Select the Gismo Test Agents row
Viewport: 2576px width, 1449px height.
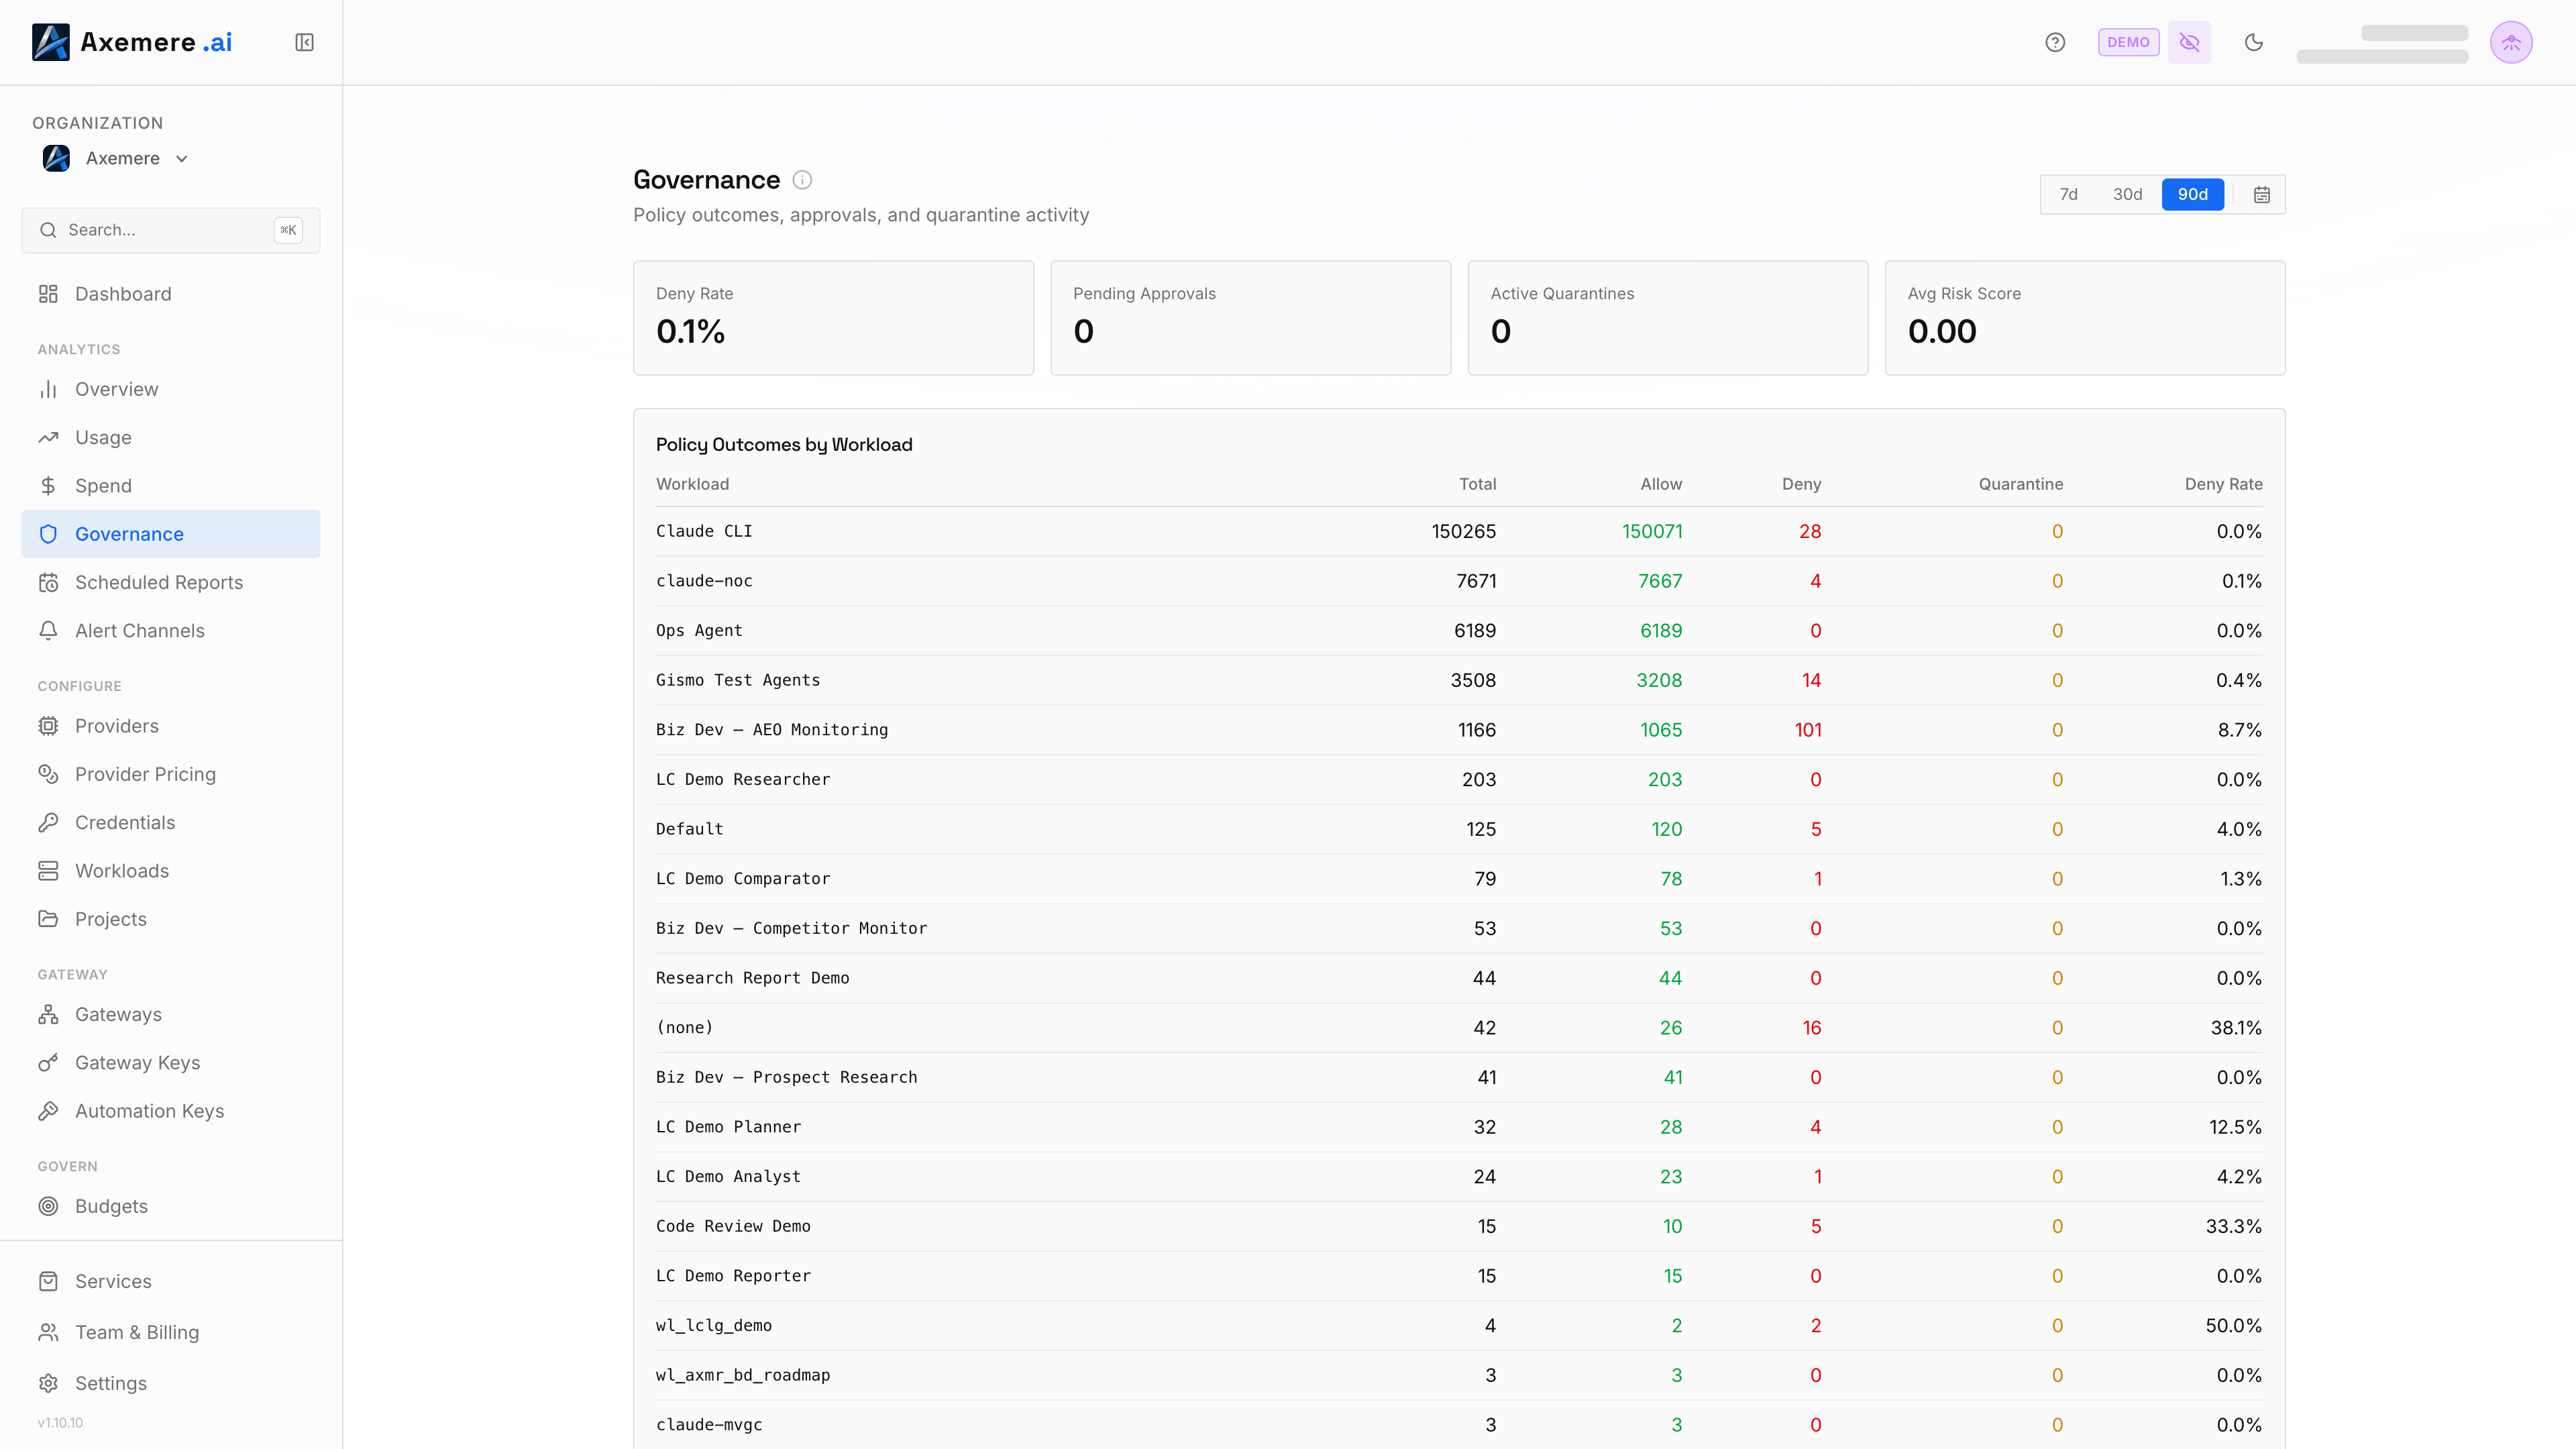pos(1459,680)
